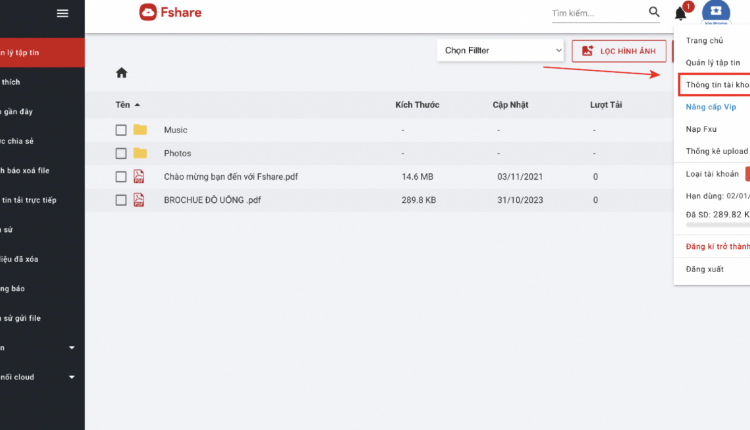
Task: Click PDF icon of Chào mừng file
Action: coord(139,176)
